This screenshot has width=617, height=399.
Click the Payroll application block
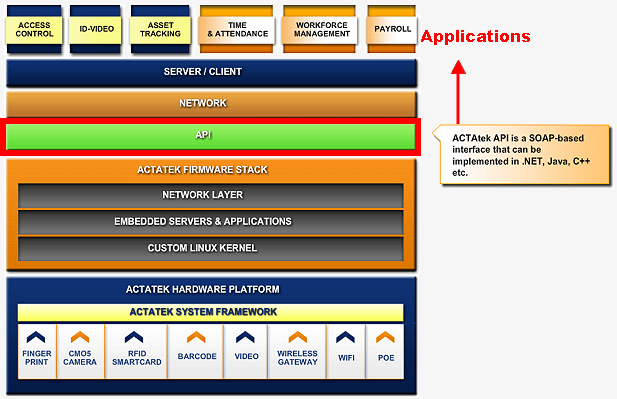(x=392, y=30)
